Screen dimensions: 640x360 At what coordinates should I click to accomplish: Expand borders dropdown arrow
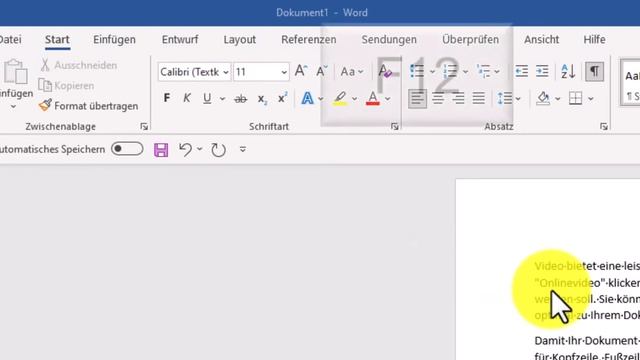[x=591, y=99]
